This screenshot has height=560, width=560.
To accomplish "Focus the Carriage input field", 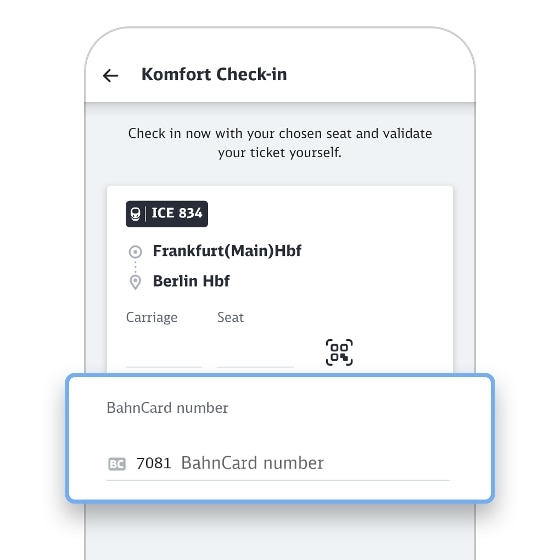I will (x=164, y=353).
